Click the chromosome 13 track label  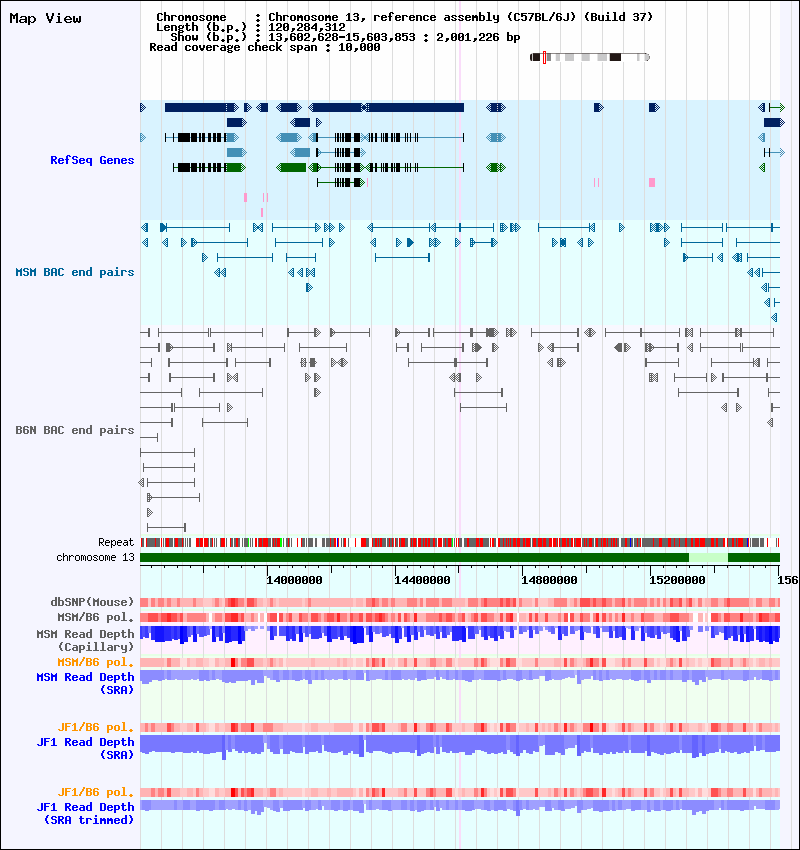click(x=95, y=557)
